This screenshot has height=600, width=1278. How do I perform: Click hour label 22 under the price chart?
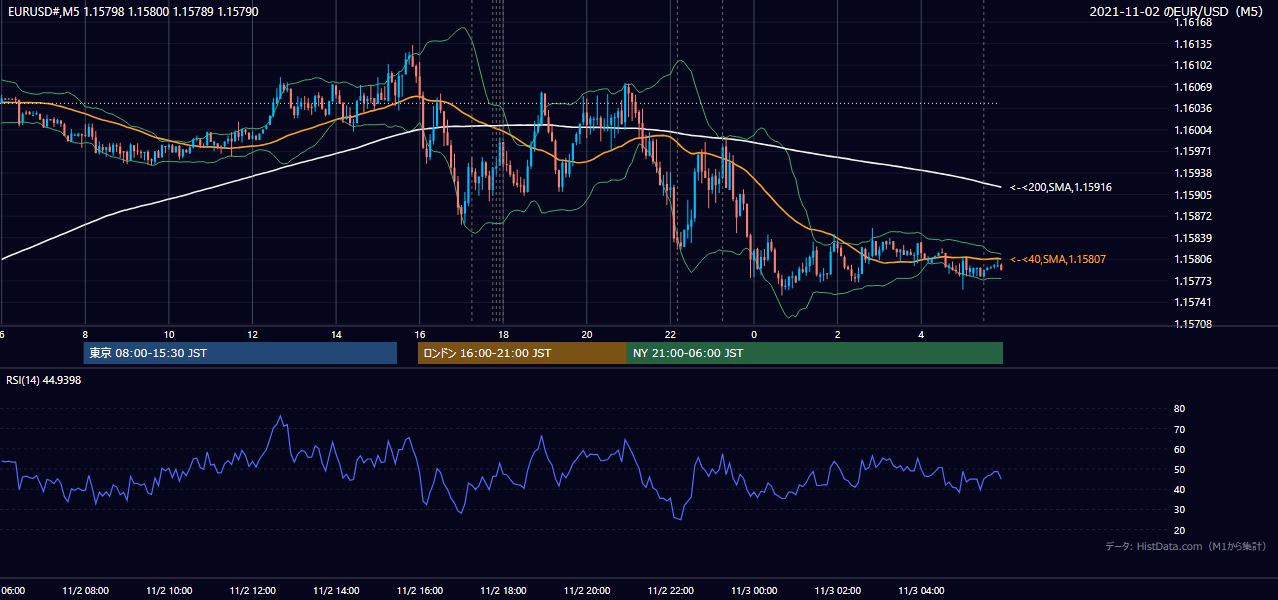670,334
